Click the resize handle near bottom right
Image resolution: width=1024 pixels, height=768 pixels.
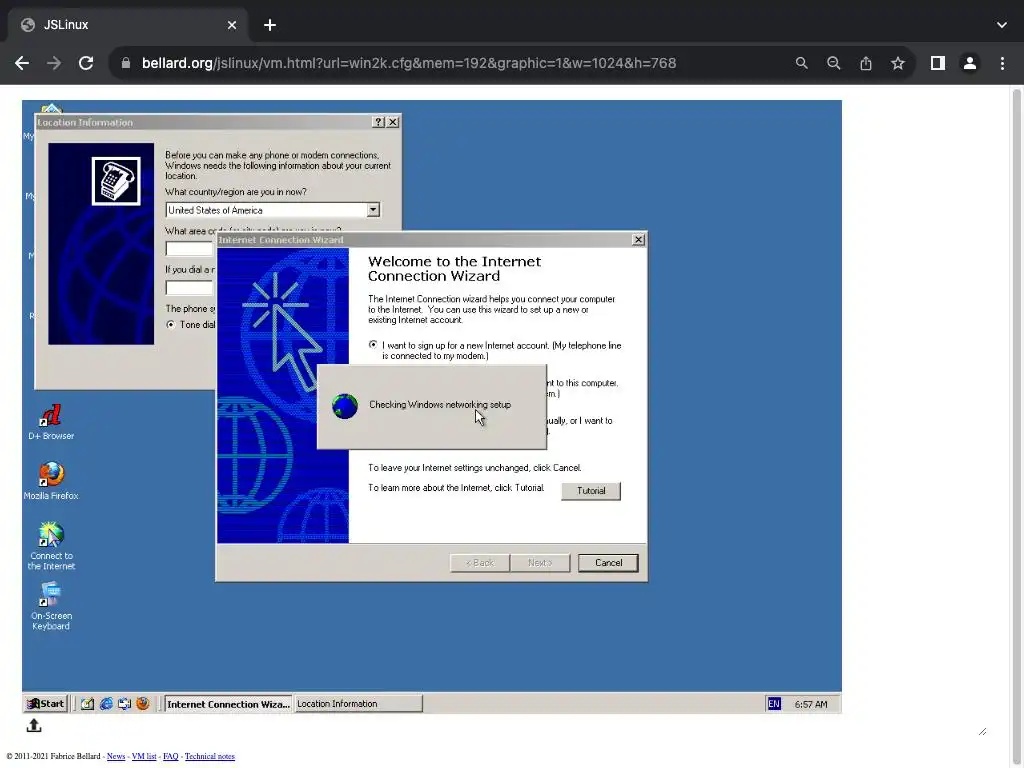pyautogui.click(x=982, y=731)
